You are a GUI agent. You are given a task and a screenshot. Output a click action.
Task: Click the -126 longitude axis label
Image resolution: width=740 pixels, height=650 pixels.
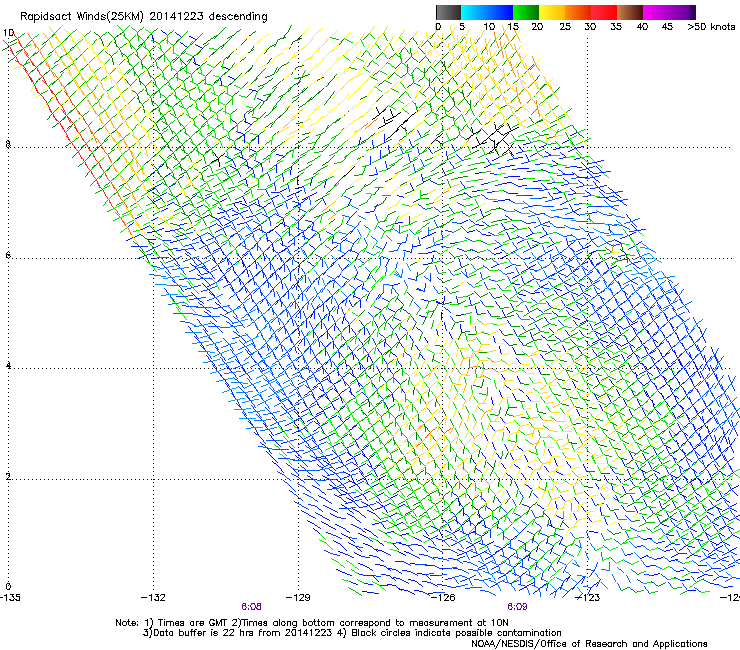tap(443, 598)
